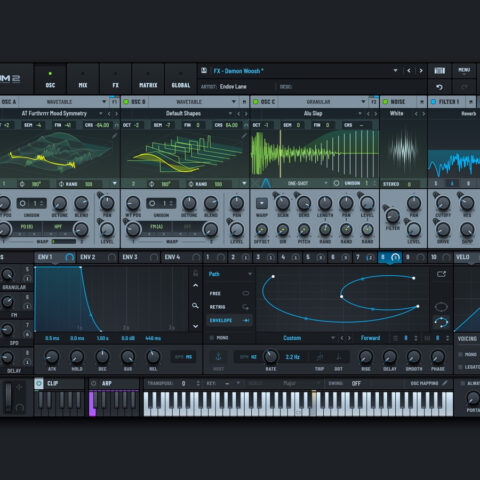The height and width of the screenshot is (480, 480).
Task: Click OSC A wavetable pencil edit icon
Action: click(x=114, y=136)
